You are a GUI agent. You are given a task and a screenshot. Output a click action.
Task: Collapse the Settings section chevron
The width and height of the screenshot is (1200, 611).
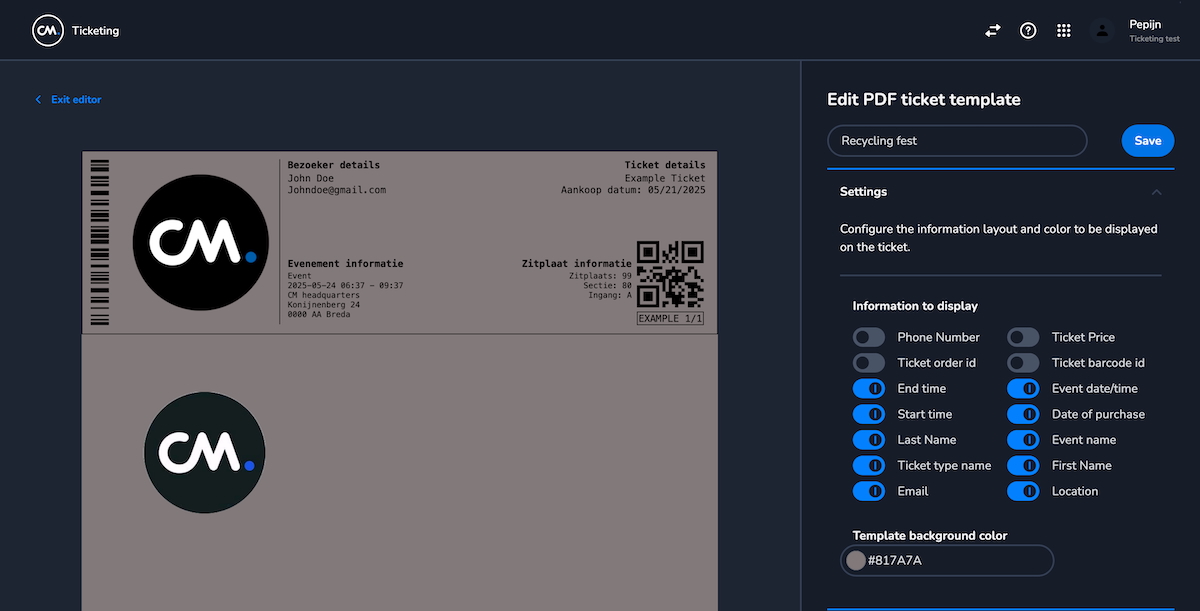[x=1157, y=191]
